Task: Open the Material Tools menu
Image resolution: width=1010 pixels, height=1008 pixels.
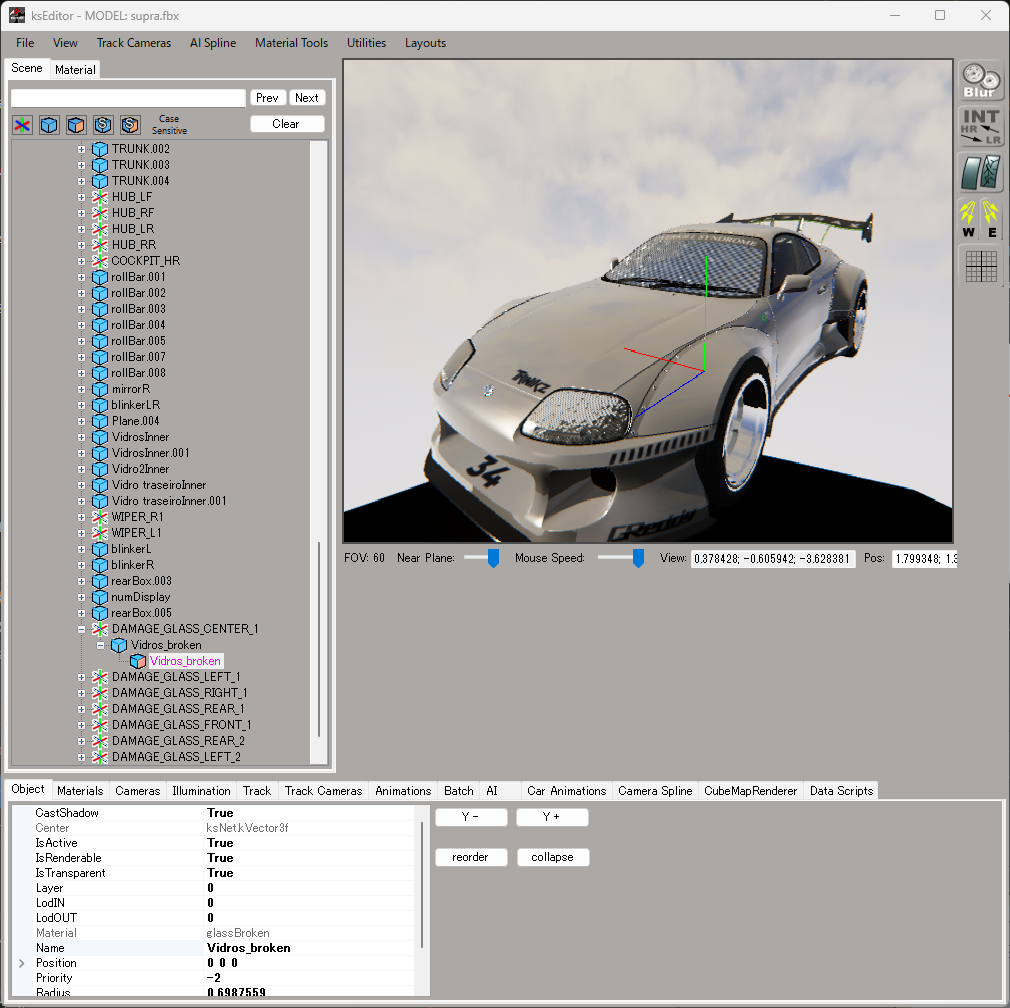Action: [x=291, y=43]
